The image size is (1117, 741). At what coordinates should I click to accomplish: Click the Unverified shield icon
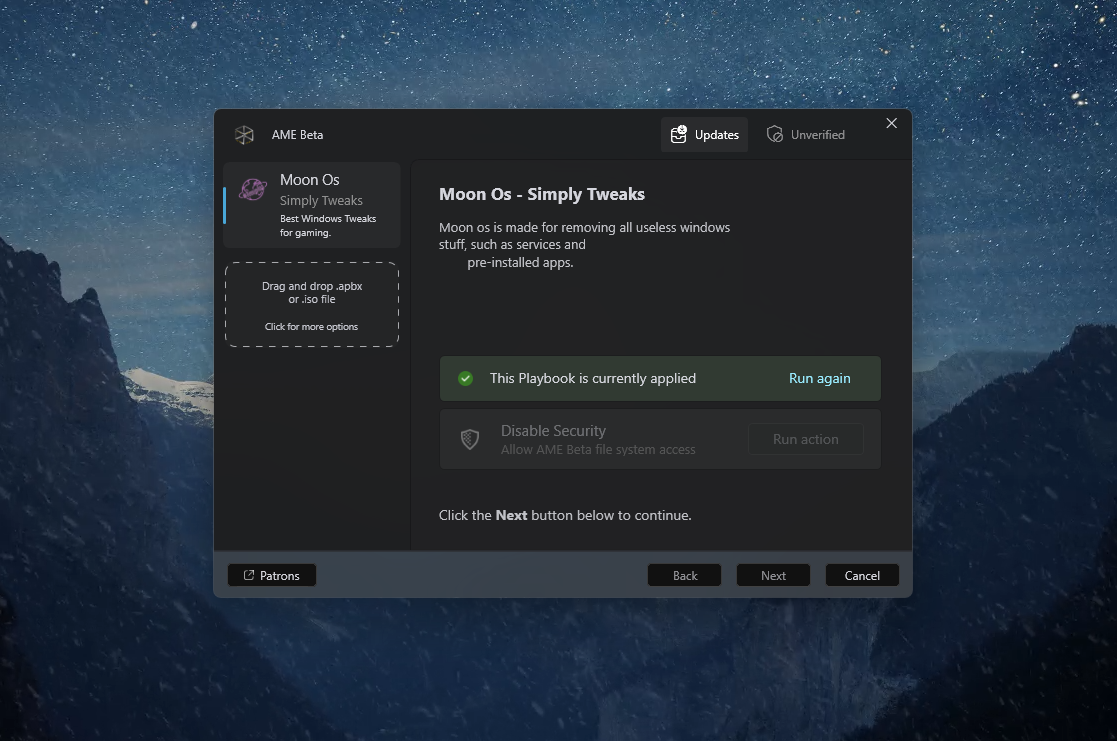pyautogui.click(x=774, y=134)
